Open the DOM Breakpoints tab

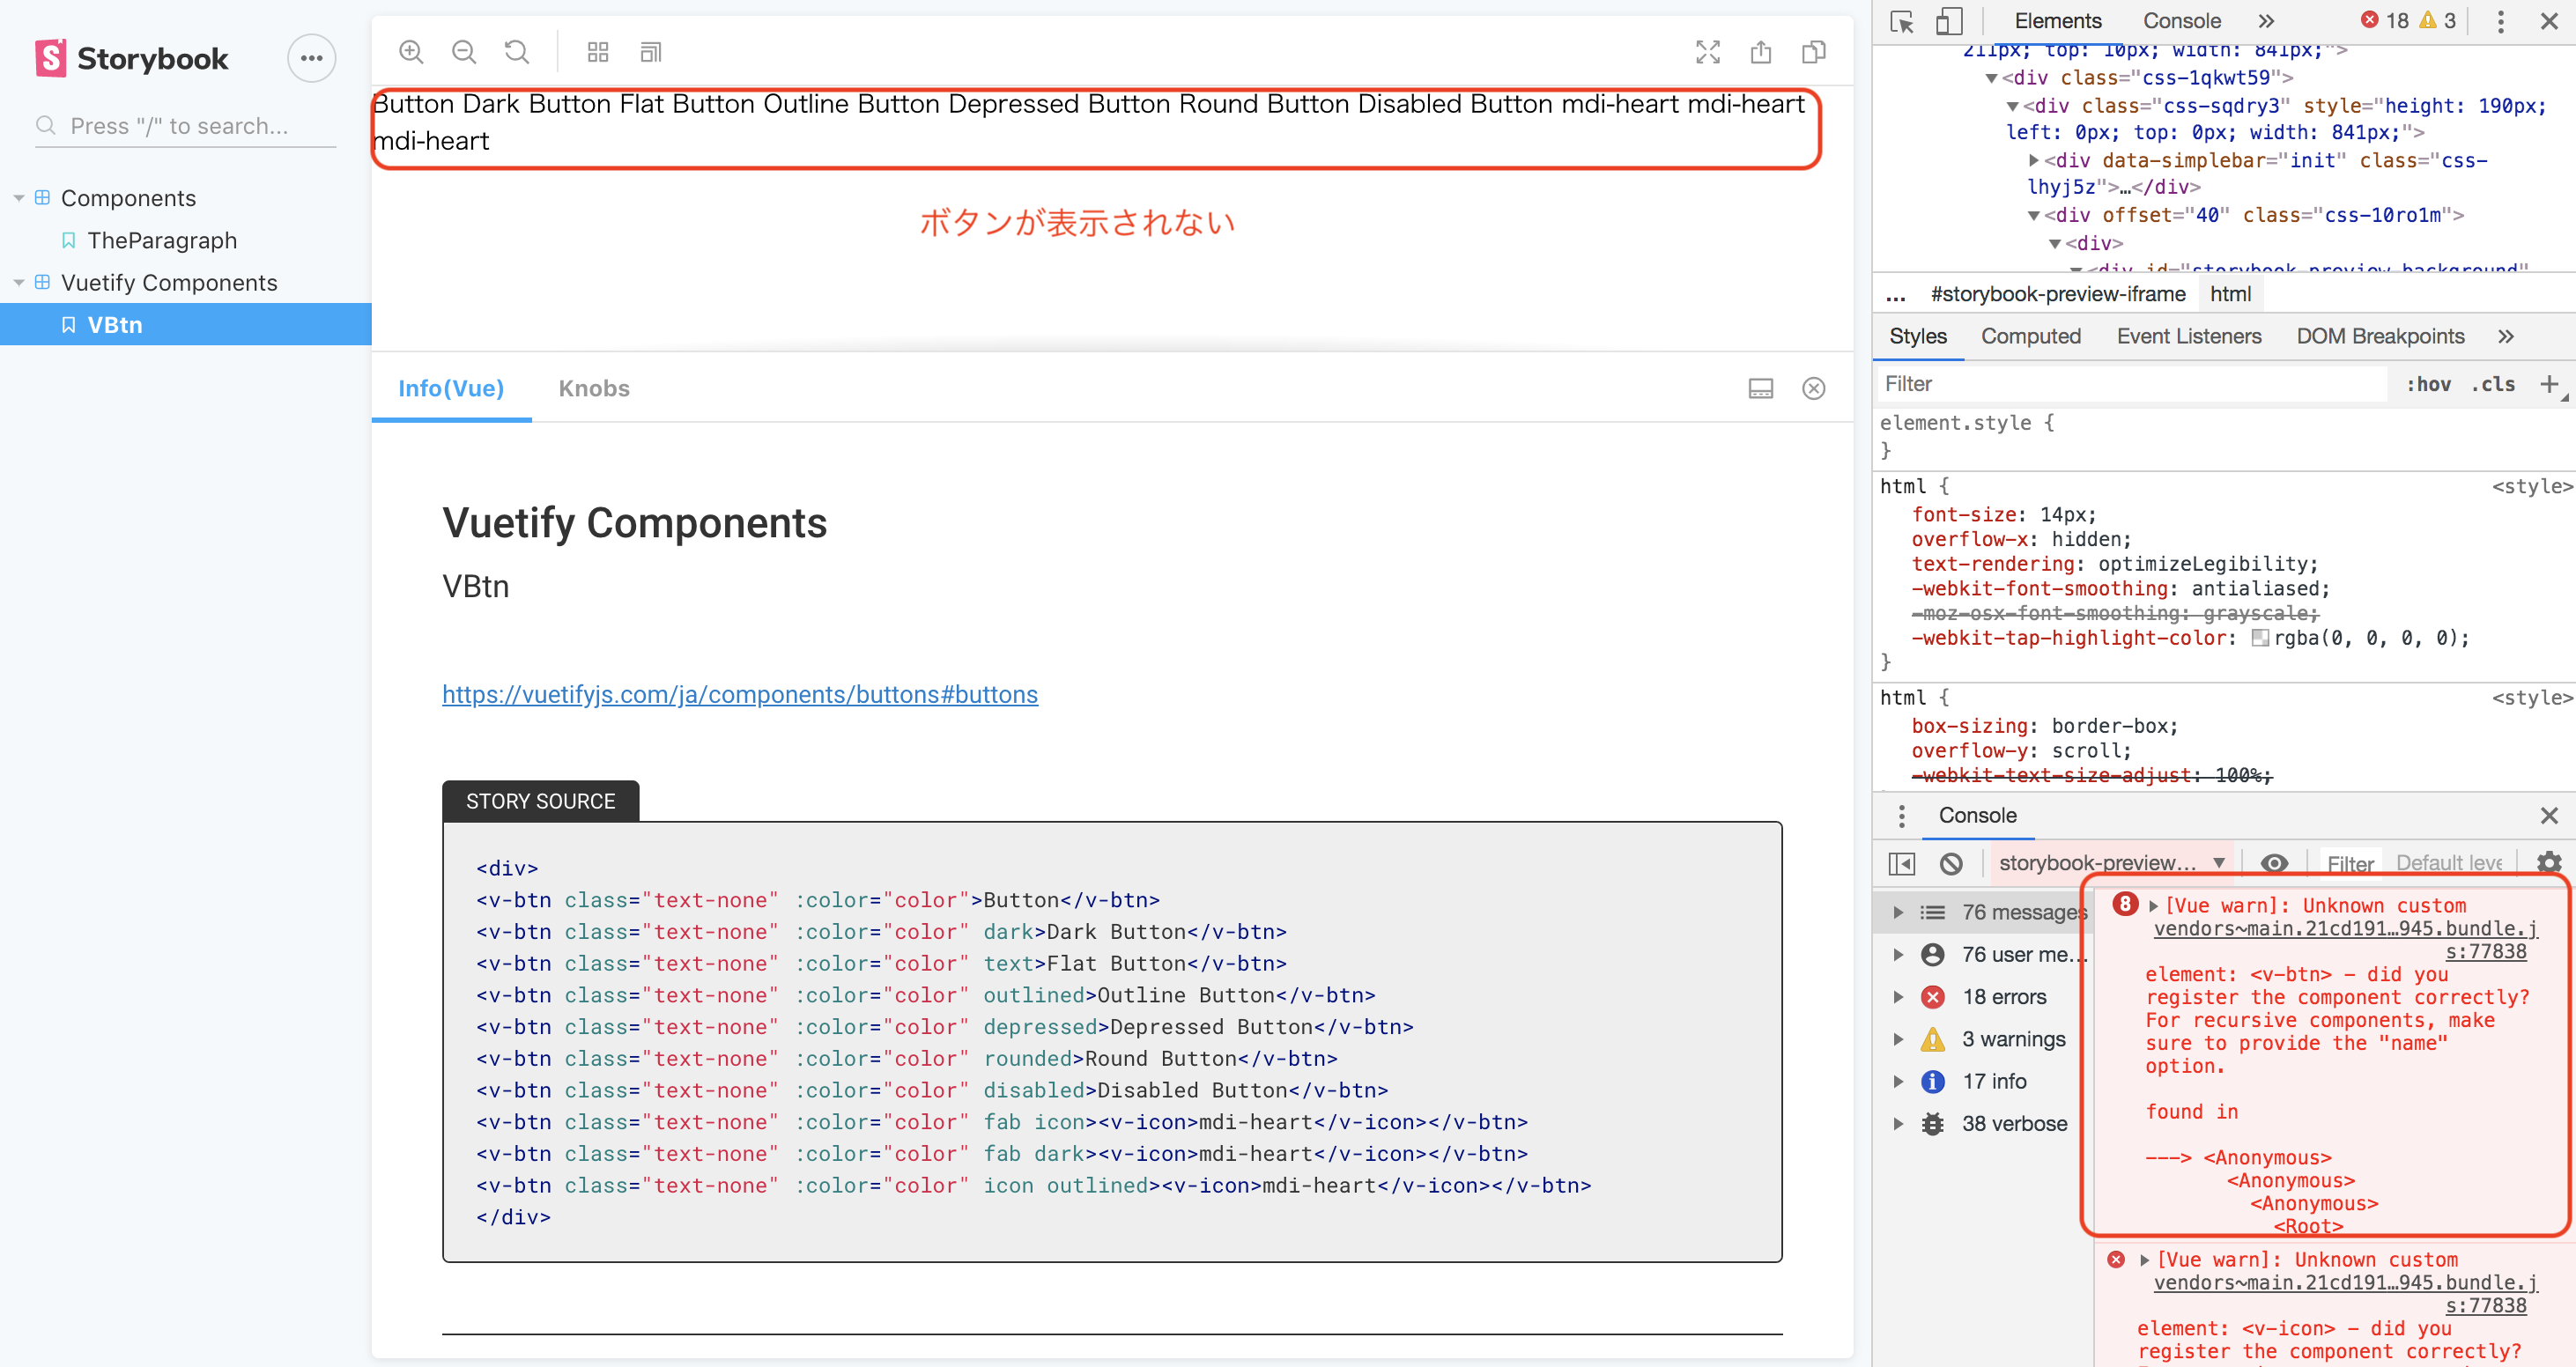pyautogui.click(x=2380, y=337)
